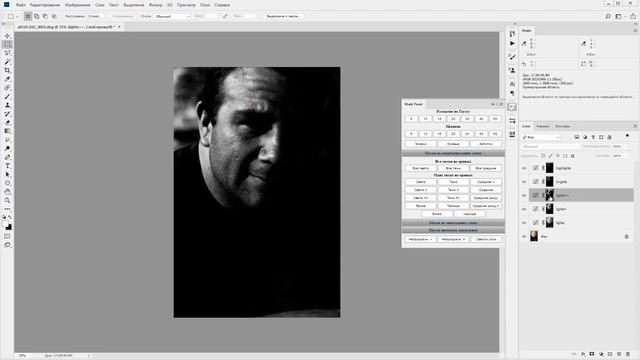Click Add to selection icon in options bar
640x360 pixels.
tap(37, 16)
